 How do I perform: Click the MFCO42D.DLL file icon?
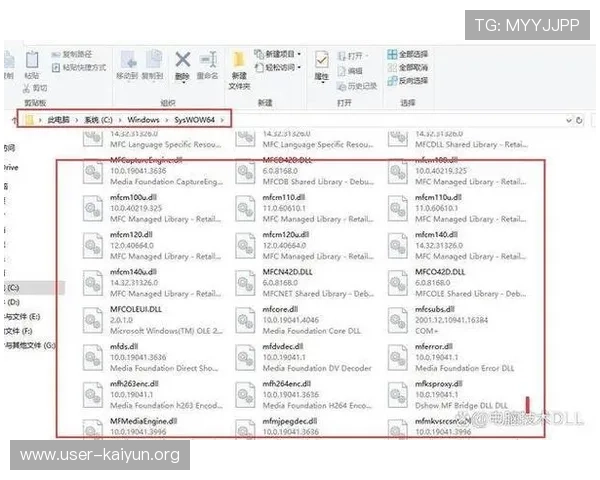[398, 283]
